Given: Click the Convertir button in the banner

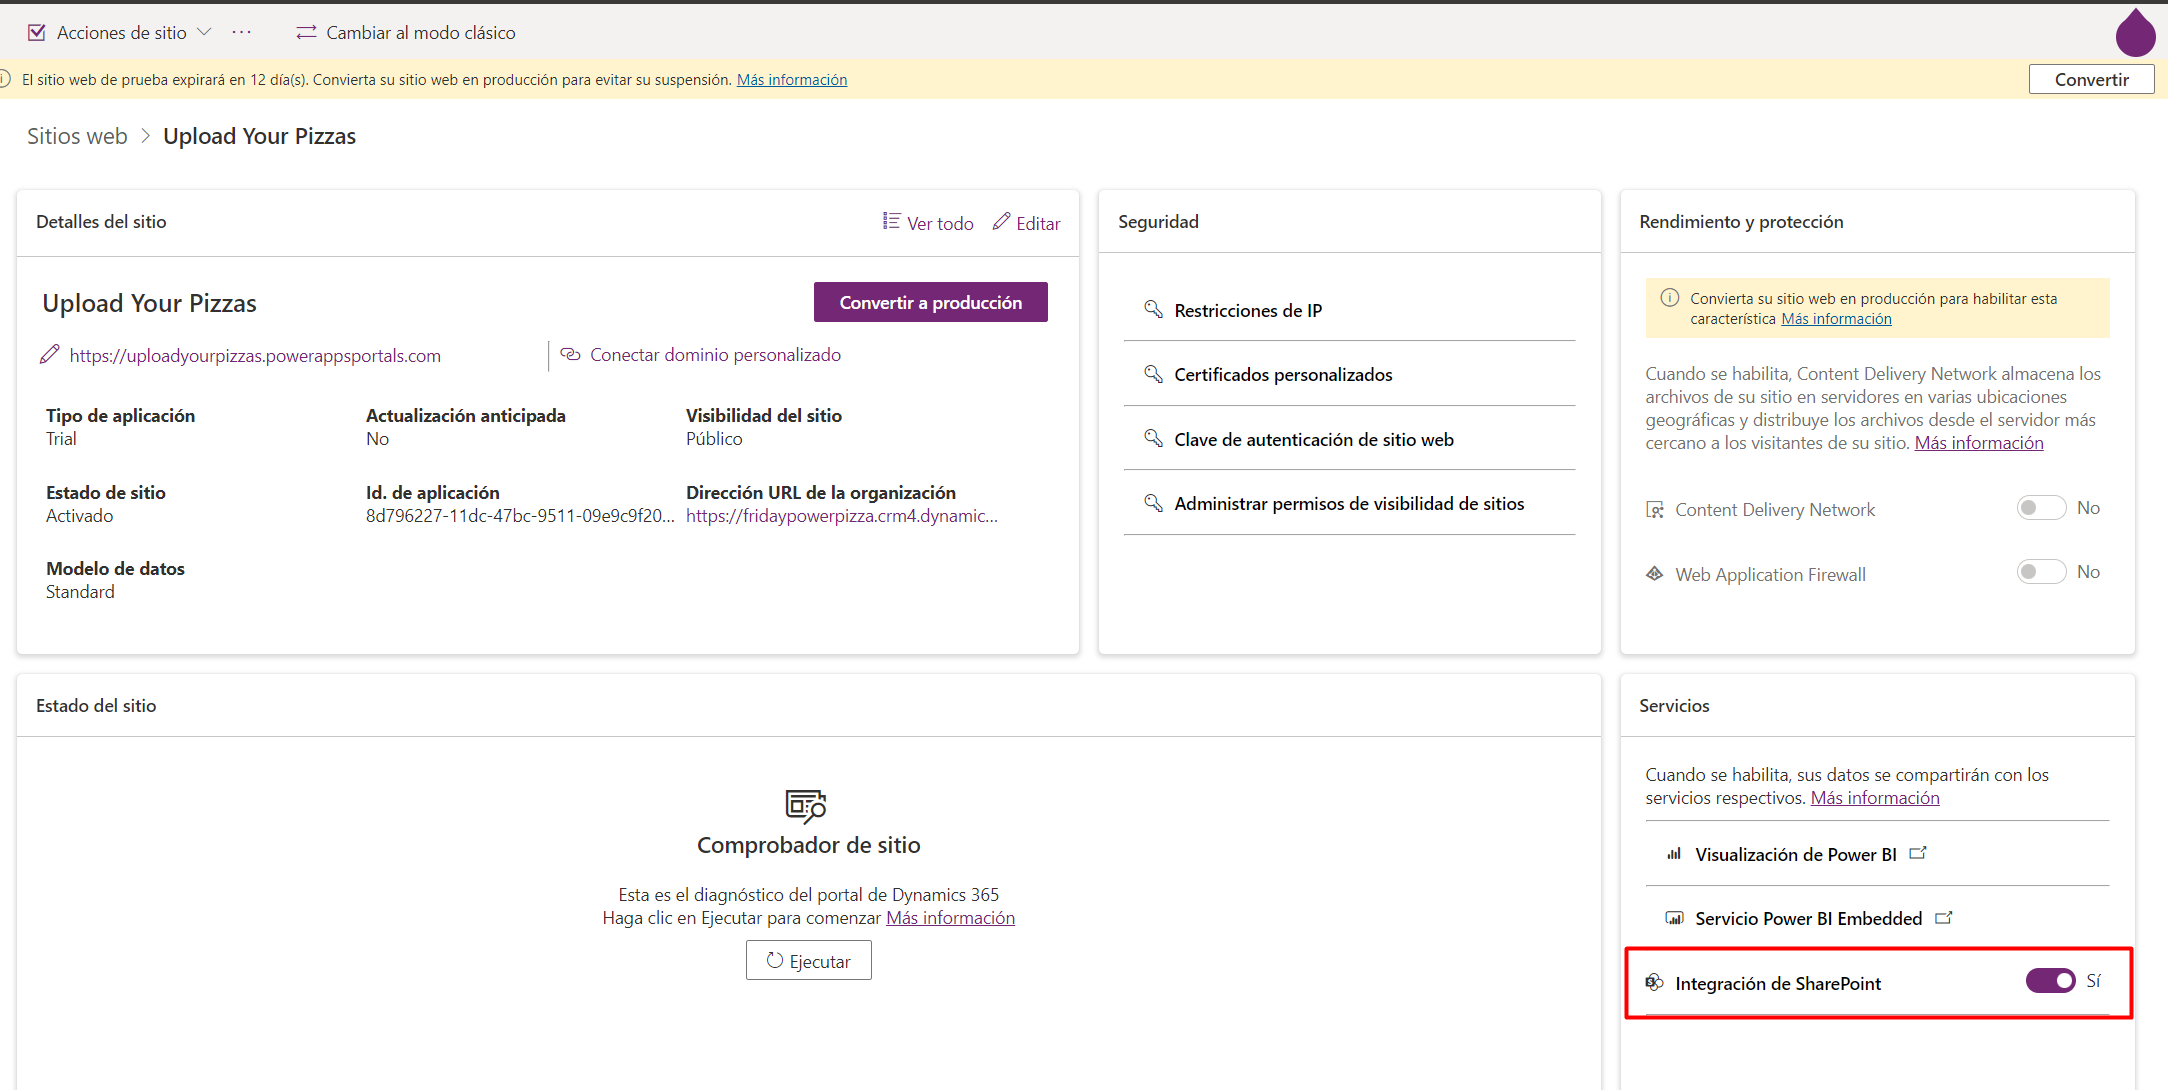Looking at the screenshot, I should click(2091, 79).
